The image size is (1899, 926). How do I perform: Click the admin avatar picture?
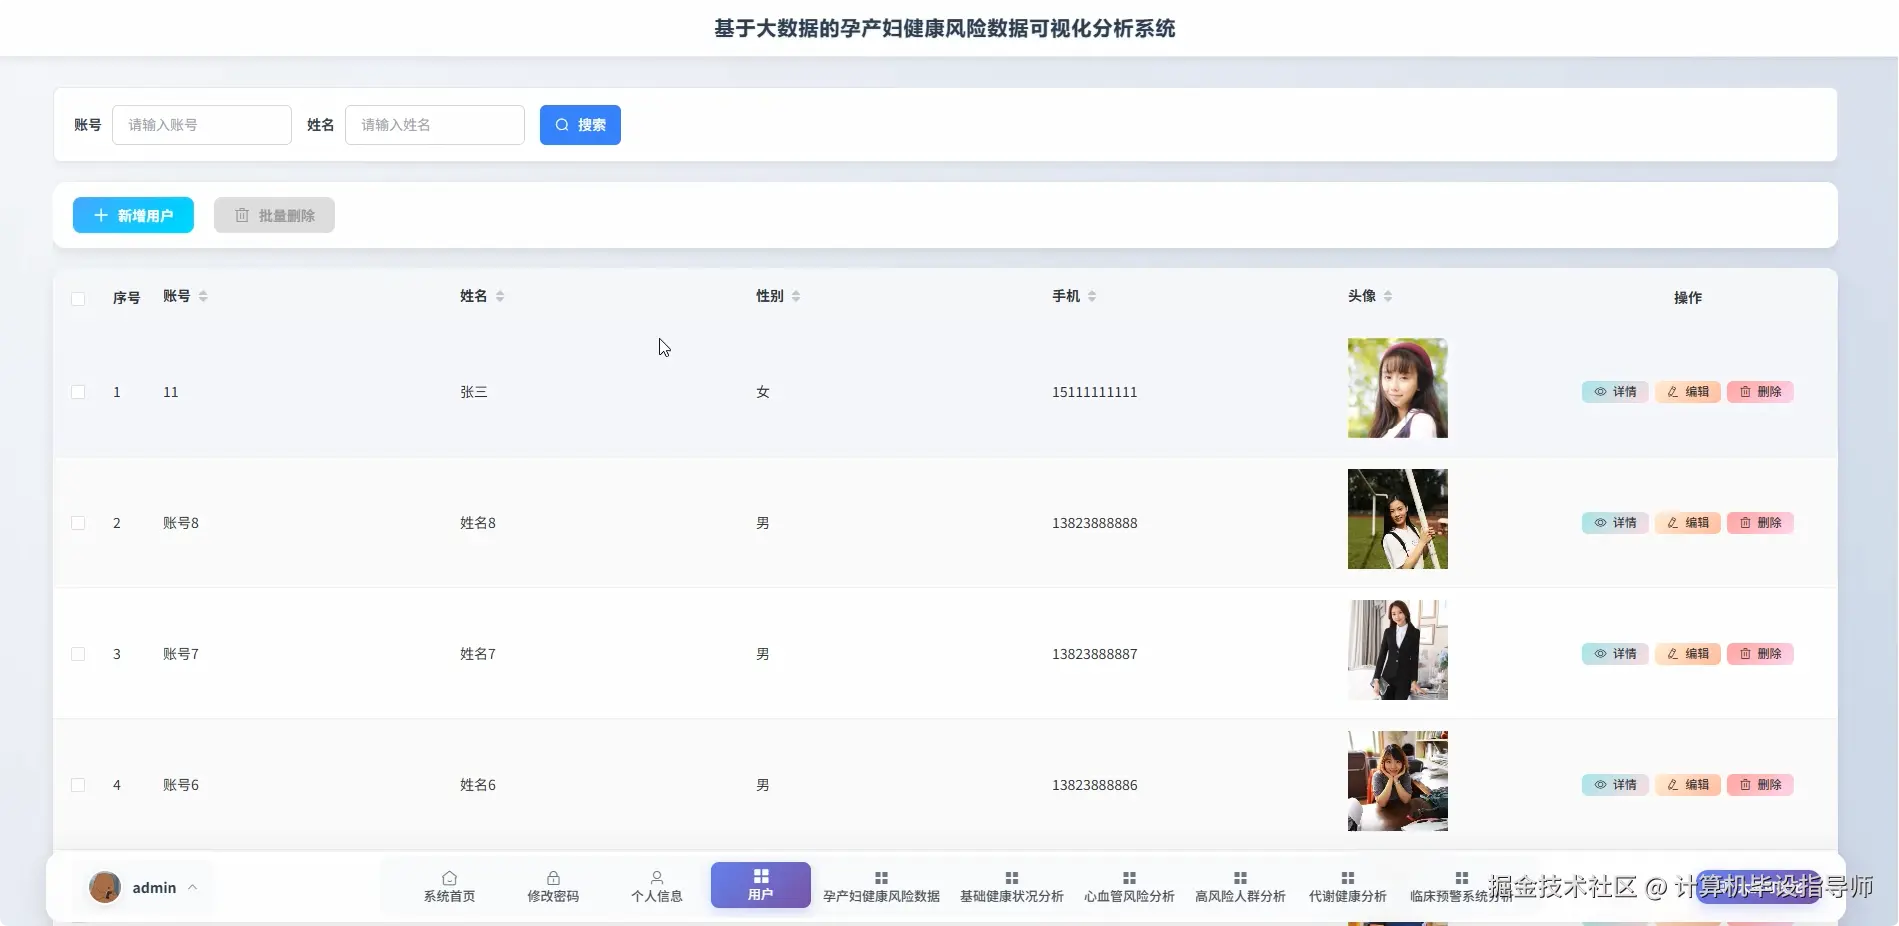105,887
